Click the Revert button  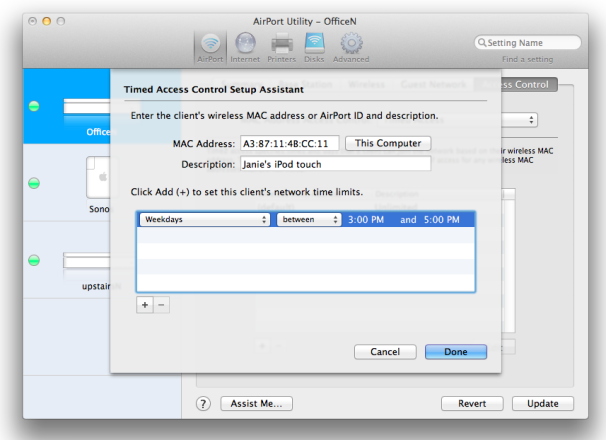pyautogui.click(x=472, y=404)
